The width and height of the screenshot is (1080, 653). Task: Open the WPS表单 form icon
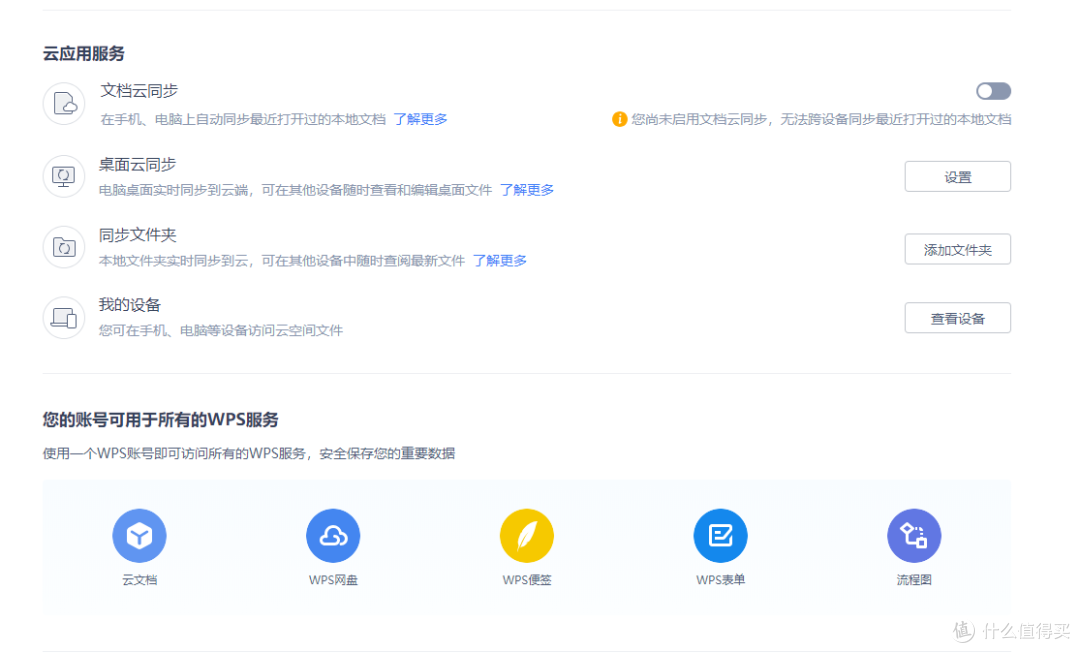click(x=720, y=535)
